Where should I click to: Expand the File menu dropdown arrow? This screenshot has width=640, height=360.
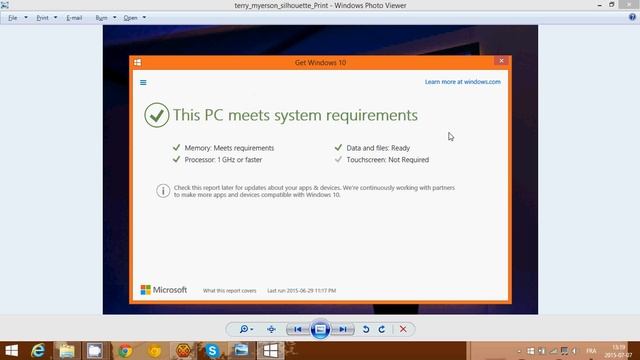(26, 18)
